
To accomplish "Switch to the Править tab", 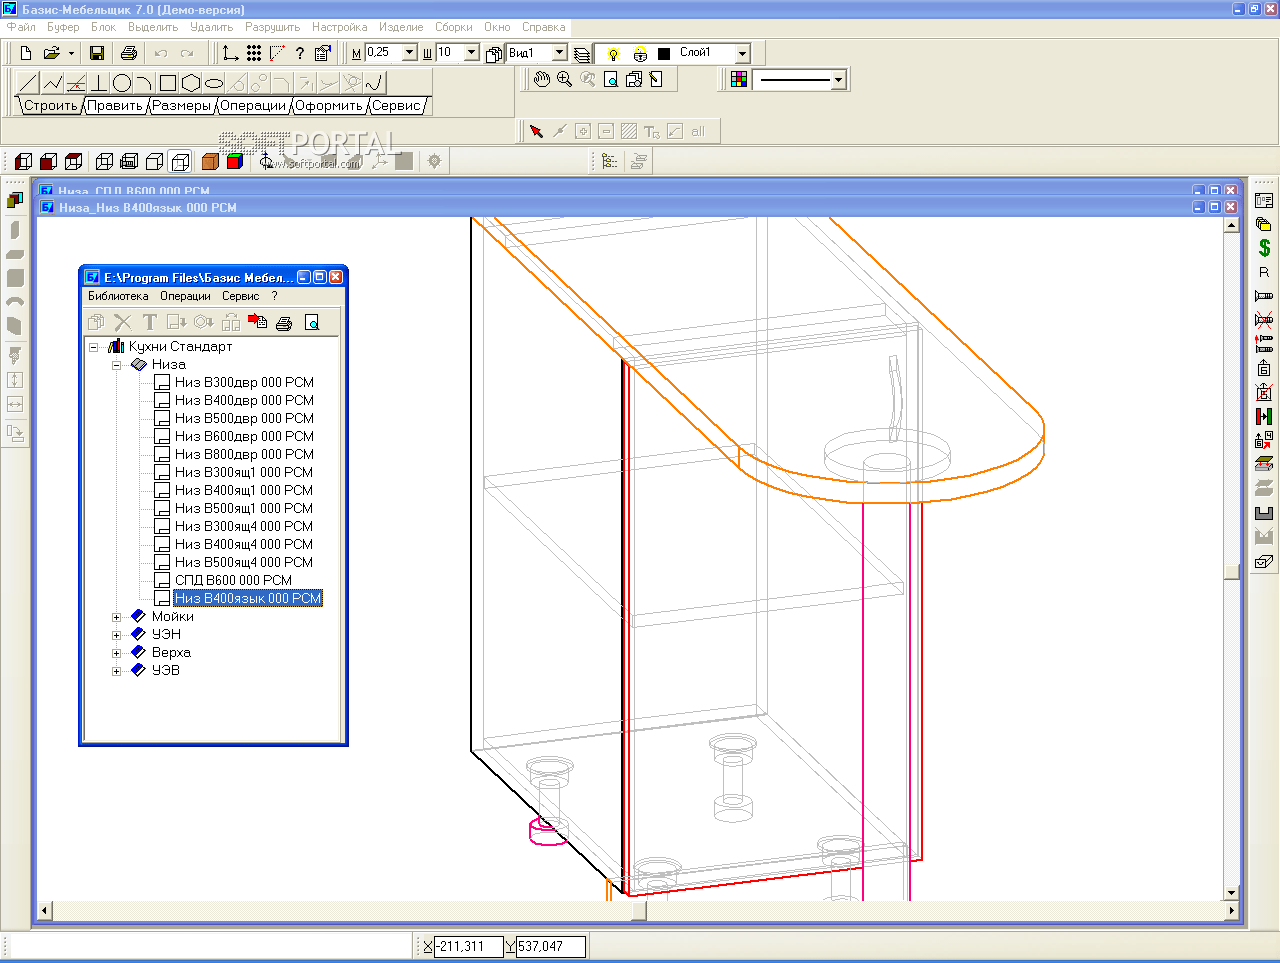I will point(115,105).
